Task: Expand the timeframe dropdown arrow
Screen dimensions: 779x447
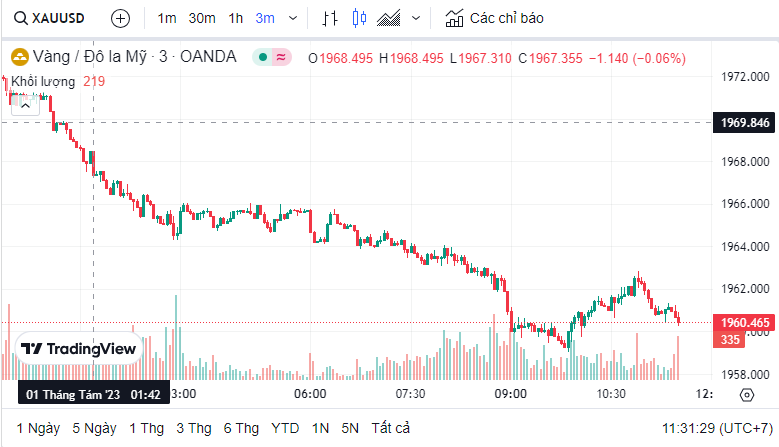Action: (292, 18)
